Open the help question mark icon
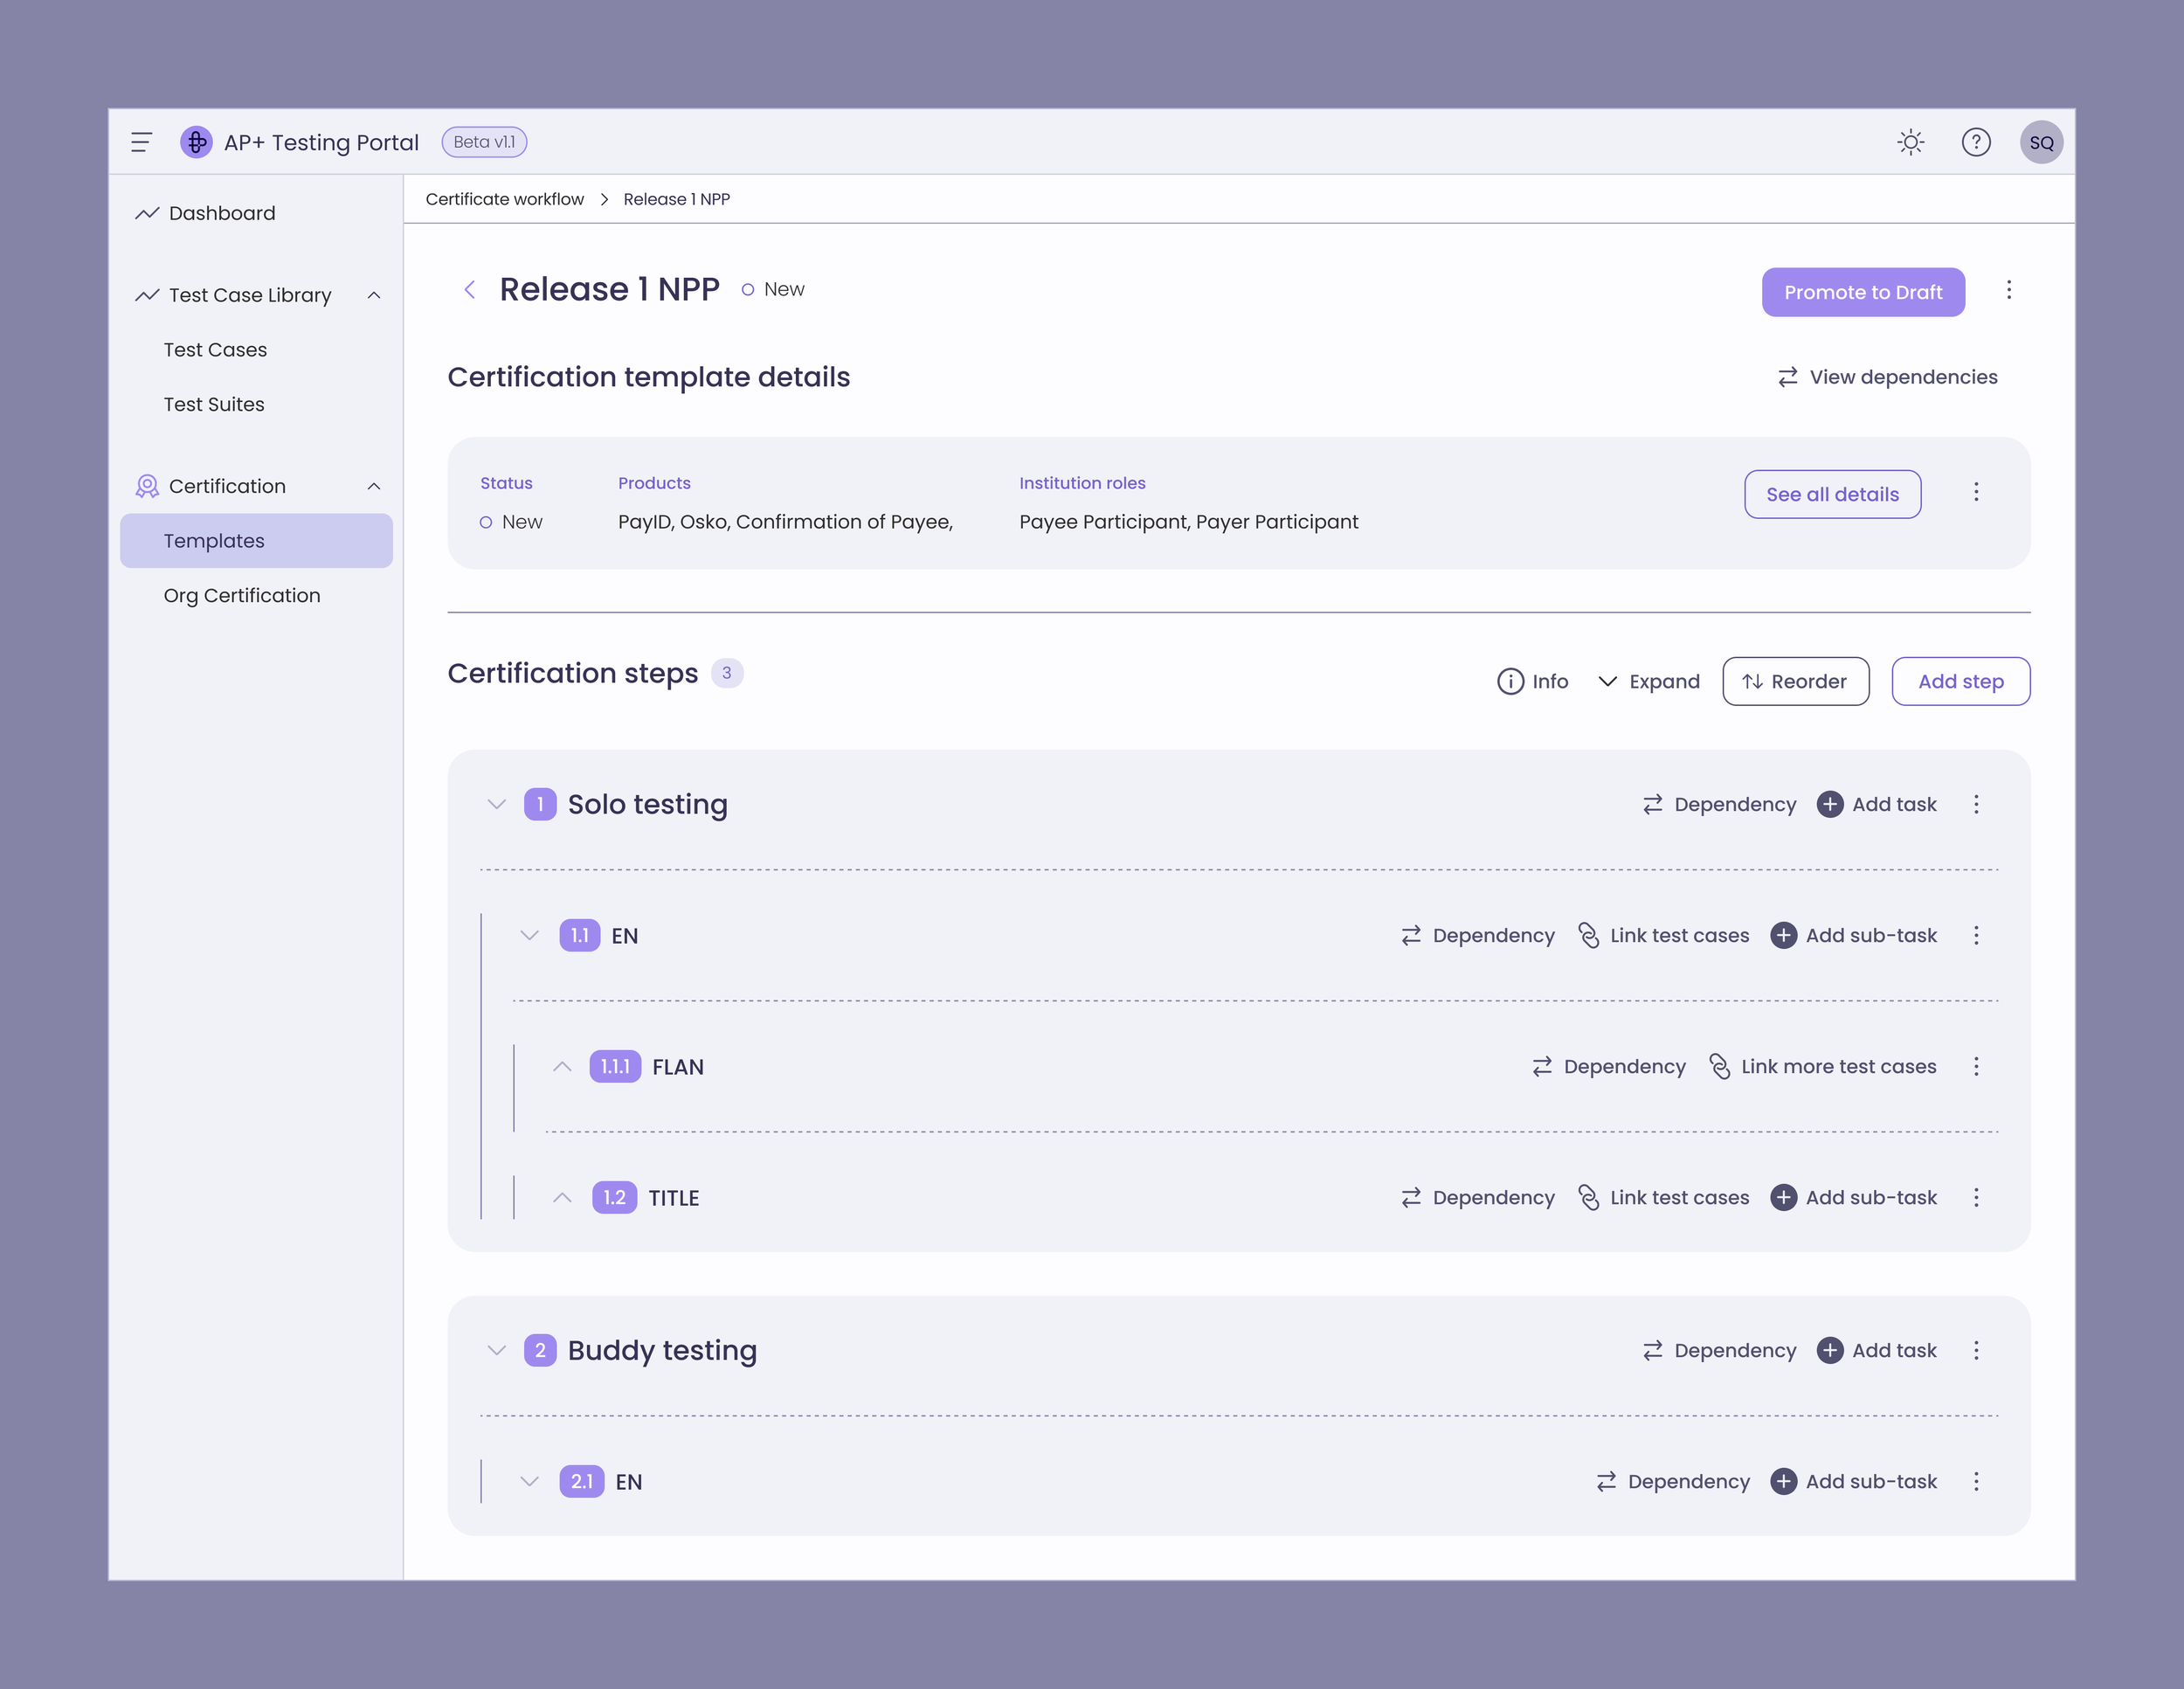Image resolution: width=2184 pixels, height=1689 pixels. pyautogui.click(x=1976, y=142)
